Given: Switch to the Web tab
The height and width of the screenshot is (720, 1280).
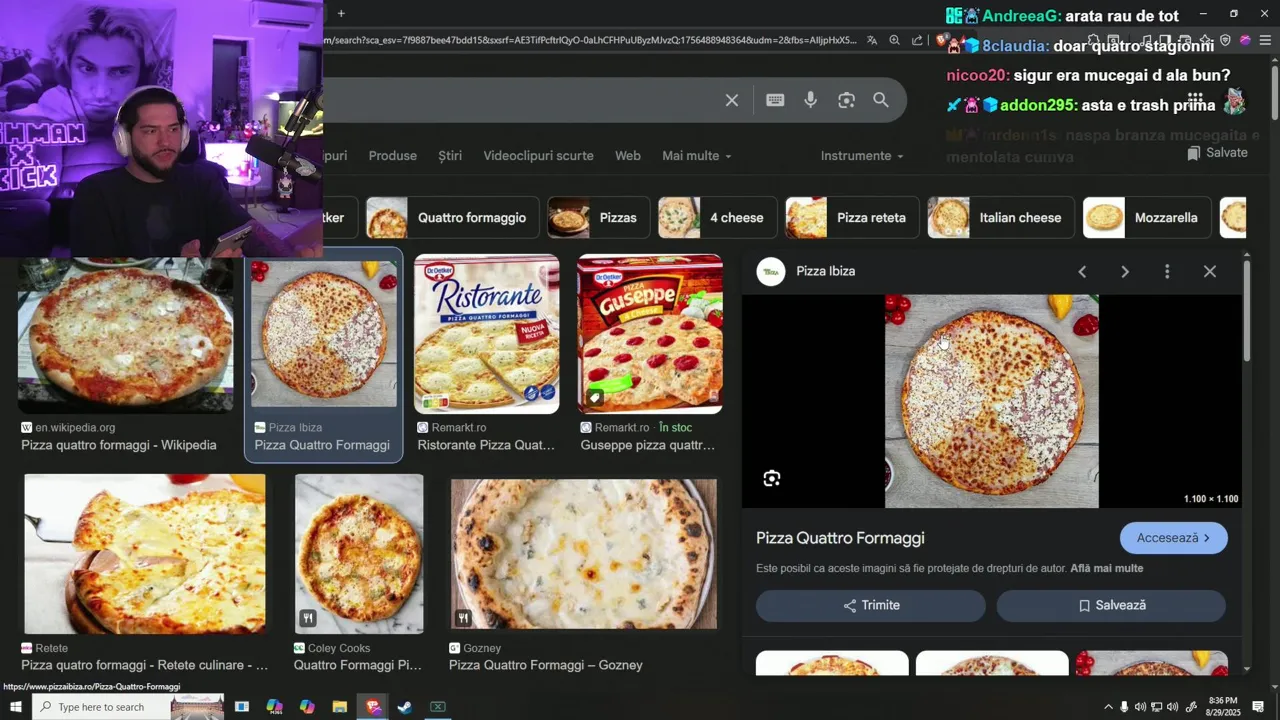Looking at the screenshot, I should [x=628, y=156].
